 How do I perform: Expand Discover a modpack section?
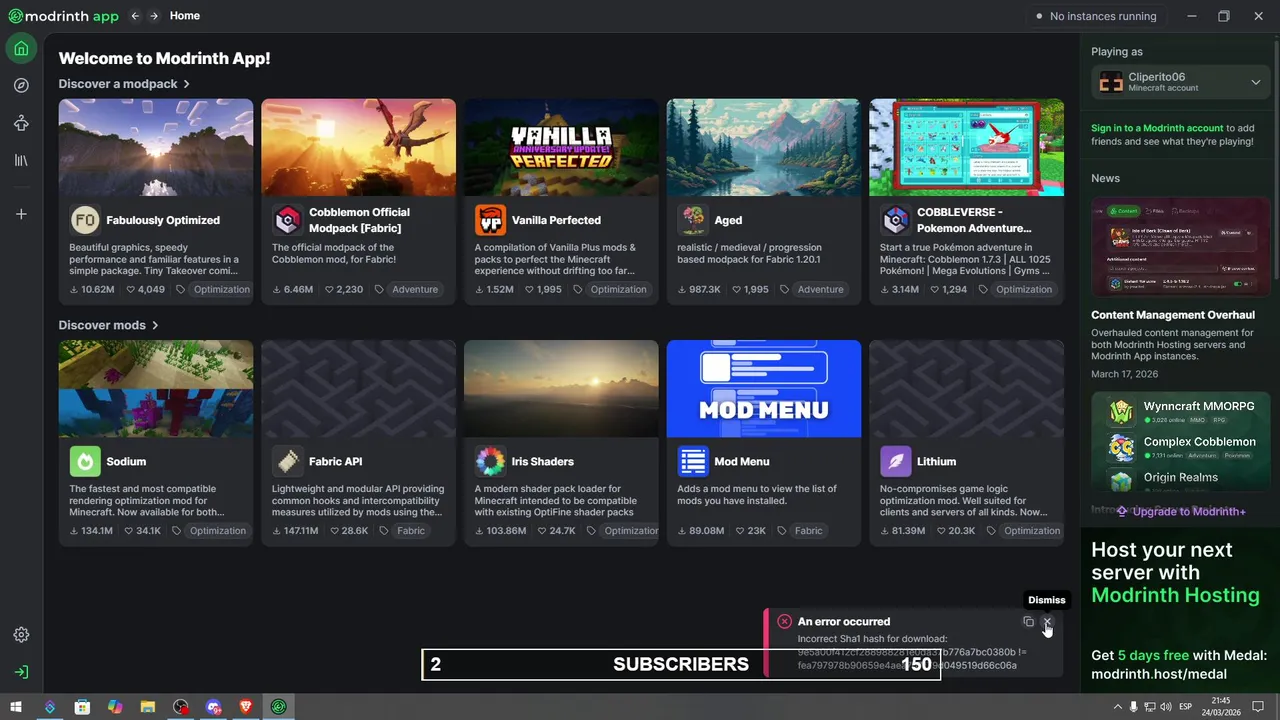click(124, 84)
